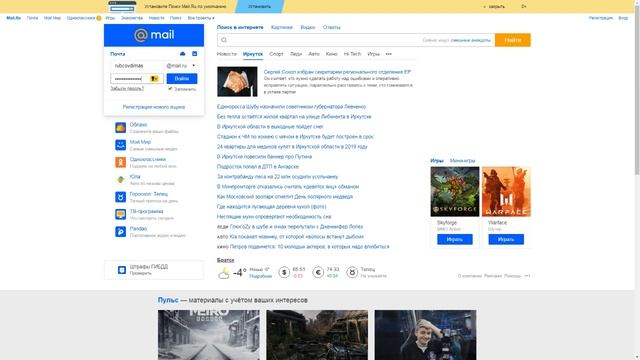Select the Иркутск news tab
The image size is (640, 360).
pyautogui.click(x=253, y=54)
